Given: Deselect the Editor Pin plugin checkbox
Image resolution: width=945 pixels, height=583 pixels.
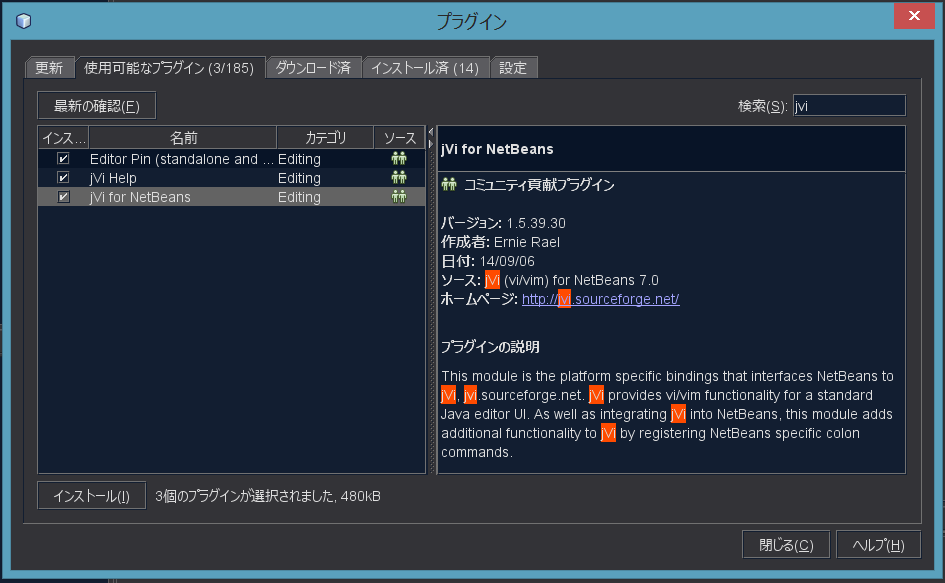Looking at the screenshot, I should 62,159.
